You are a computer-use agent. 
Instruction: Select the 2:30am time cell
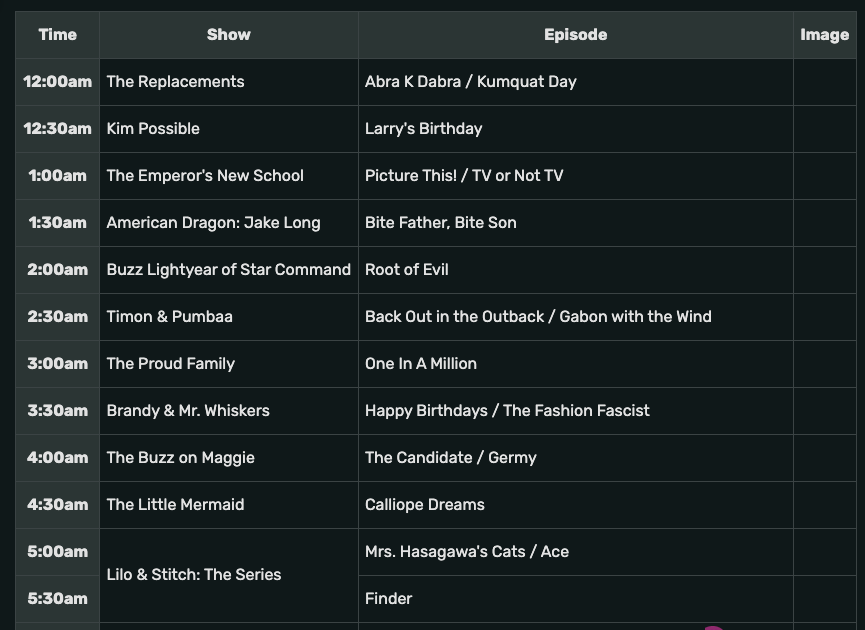[57, 316]
